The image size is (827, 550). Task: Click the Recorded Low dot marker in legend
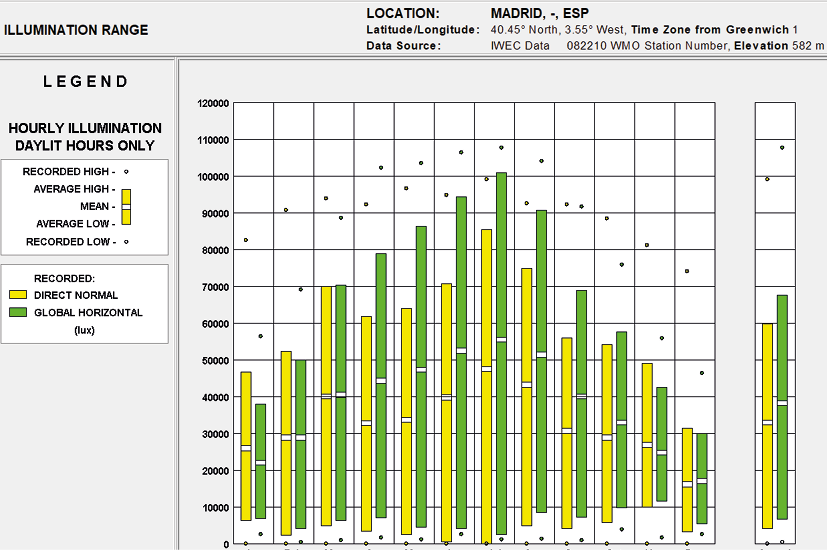click(126, 241)
